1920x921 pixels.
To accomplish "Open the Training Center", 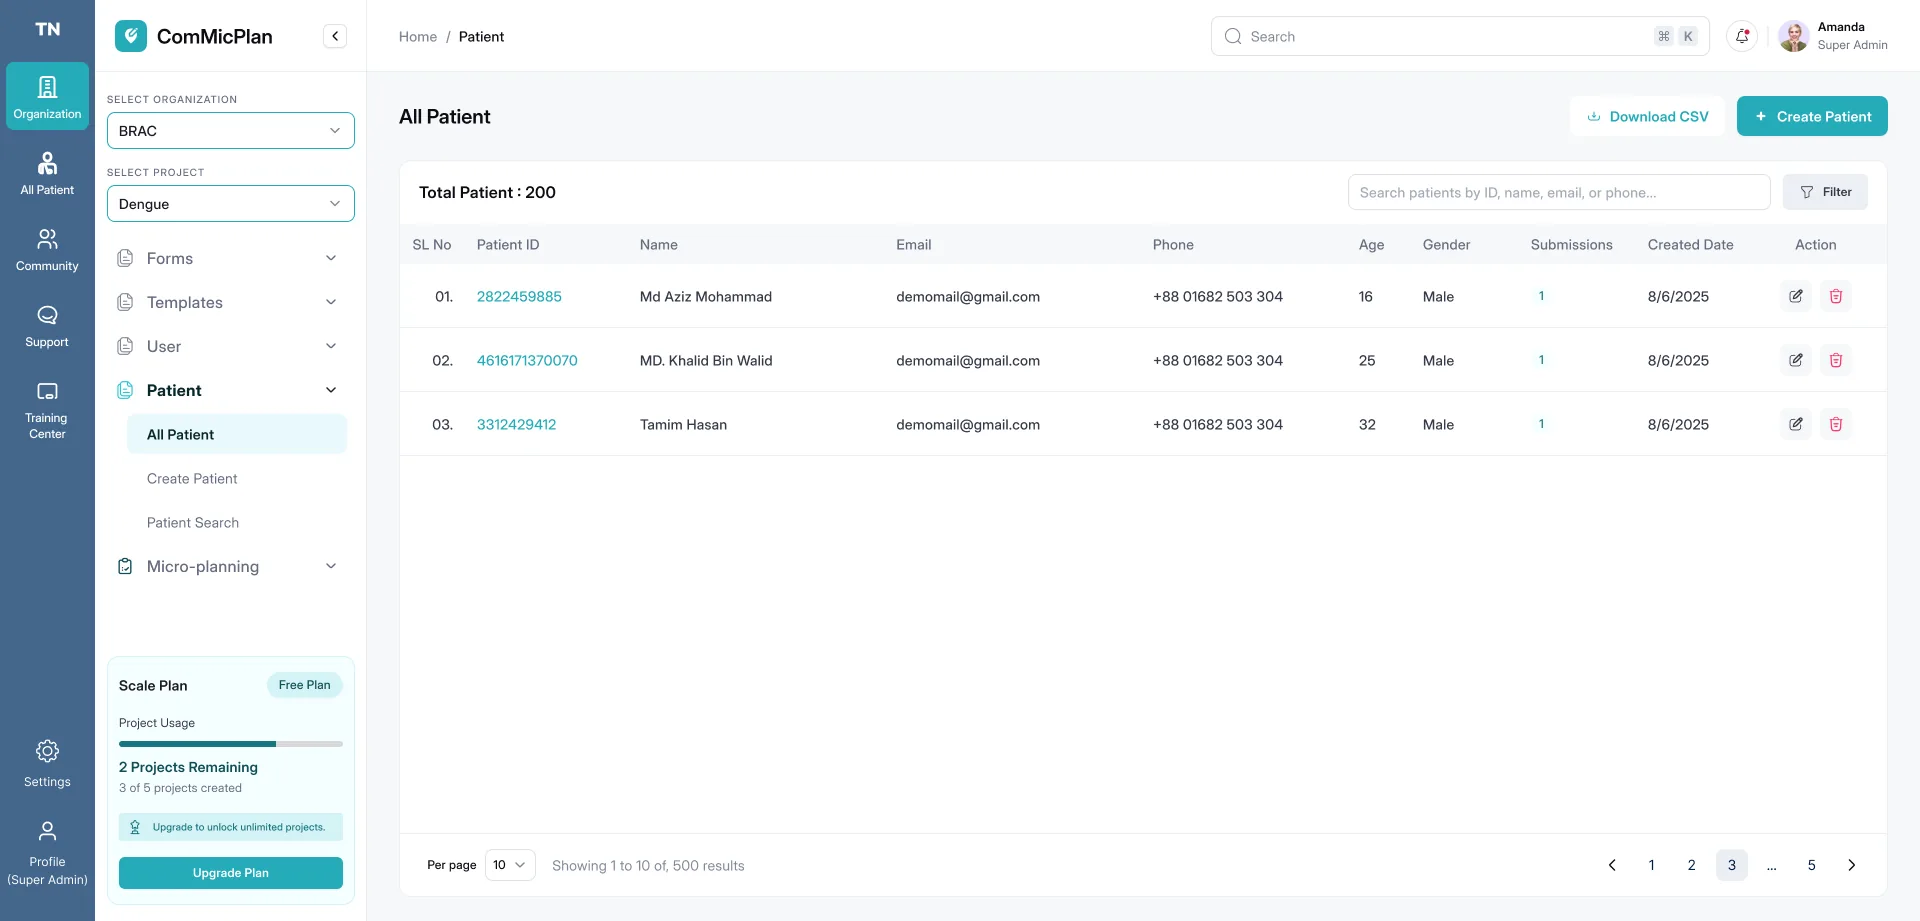I will pyautogui.click(x=47, y=409).
